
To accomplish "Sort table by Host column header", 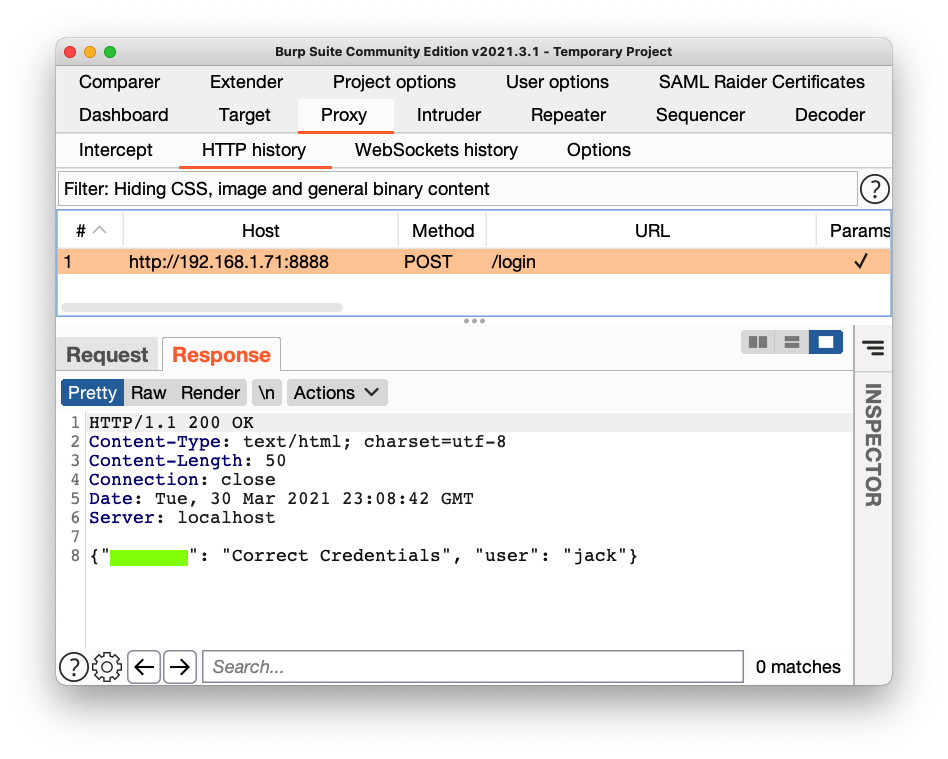I will (x=261, y=230).
